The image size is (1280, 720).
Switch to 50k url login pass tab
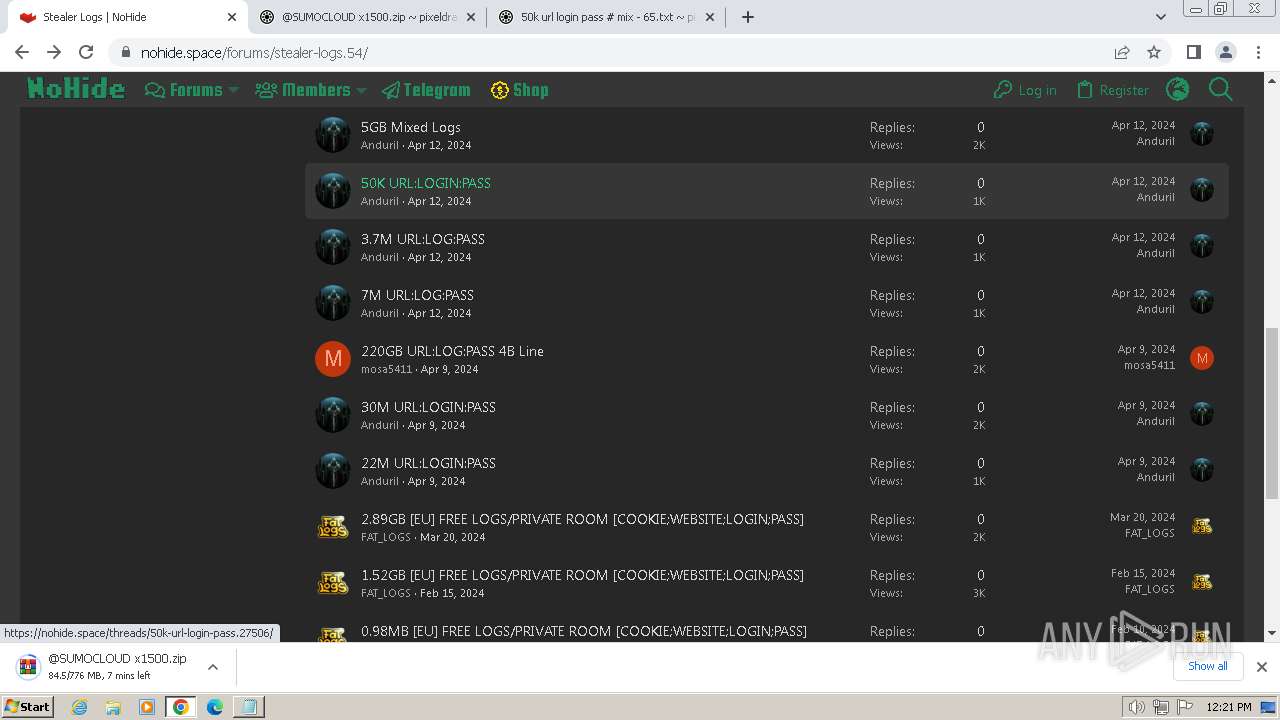[606, 17]
